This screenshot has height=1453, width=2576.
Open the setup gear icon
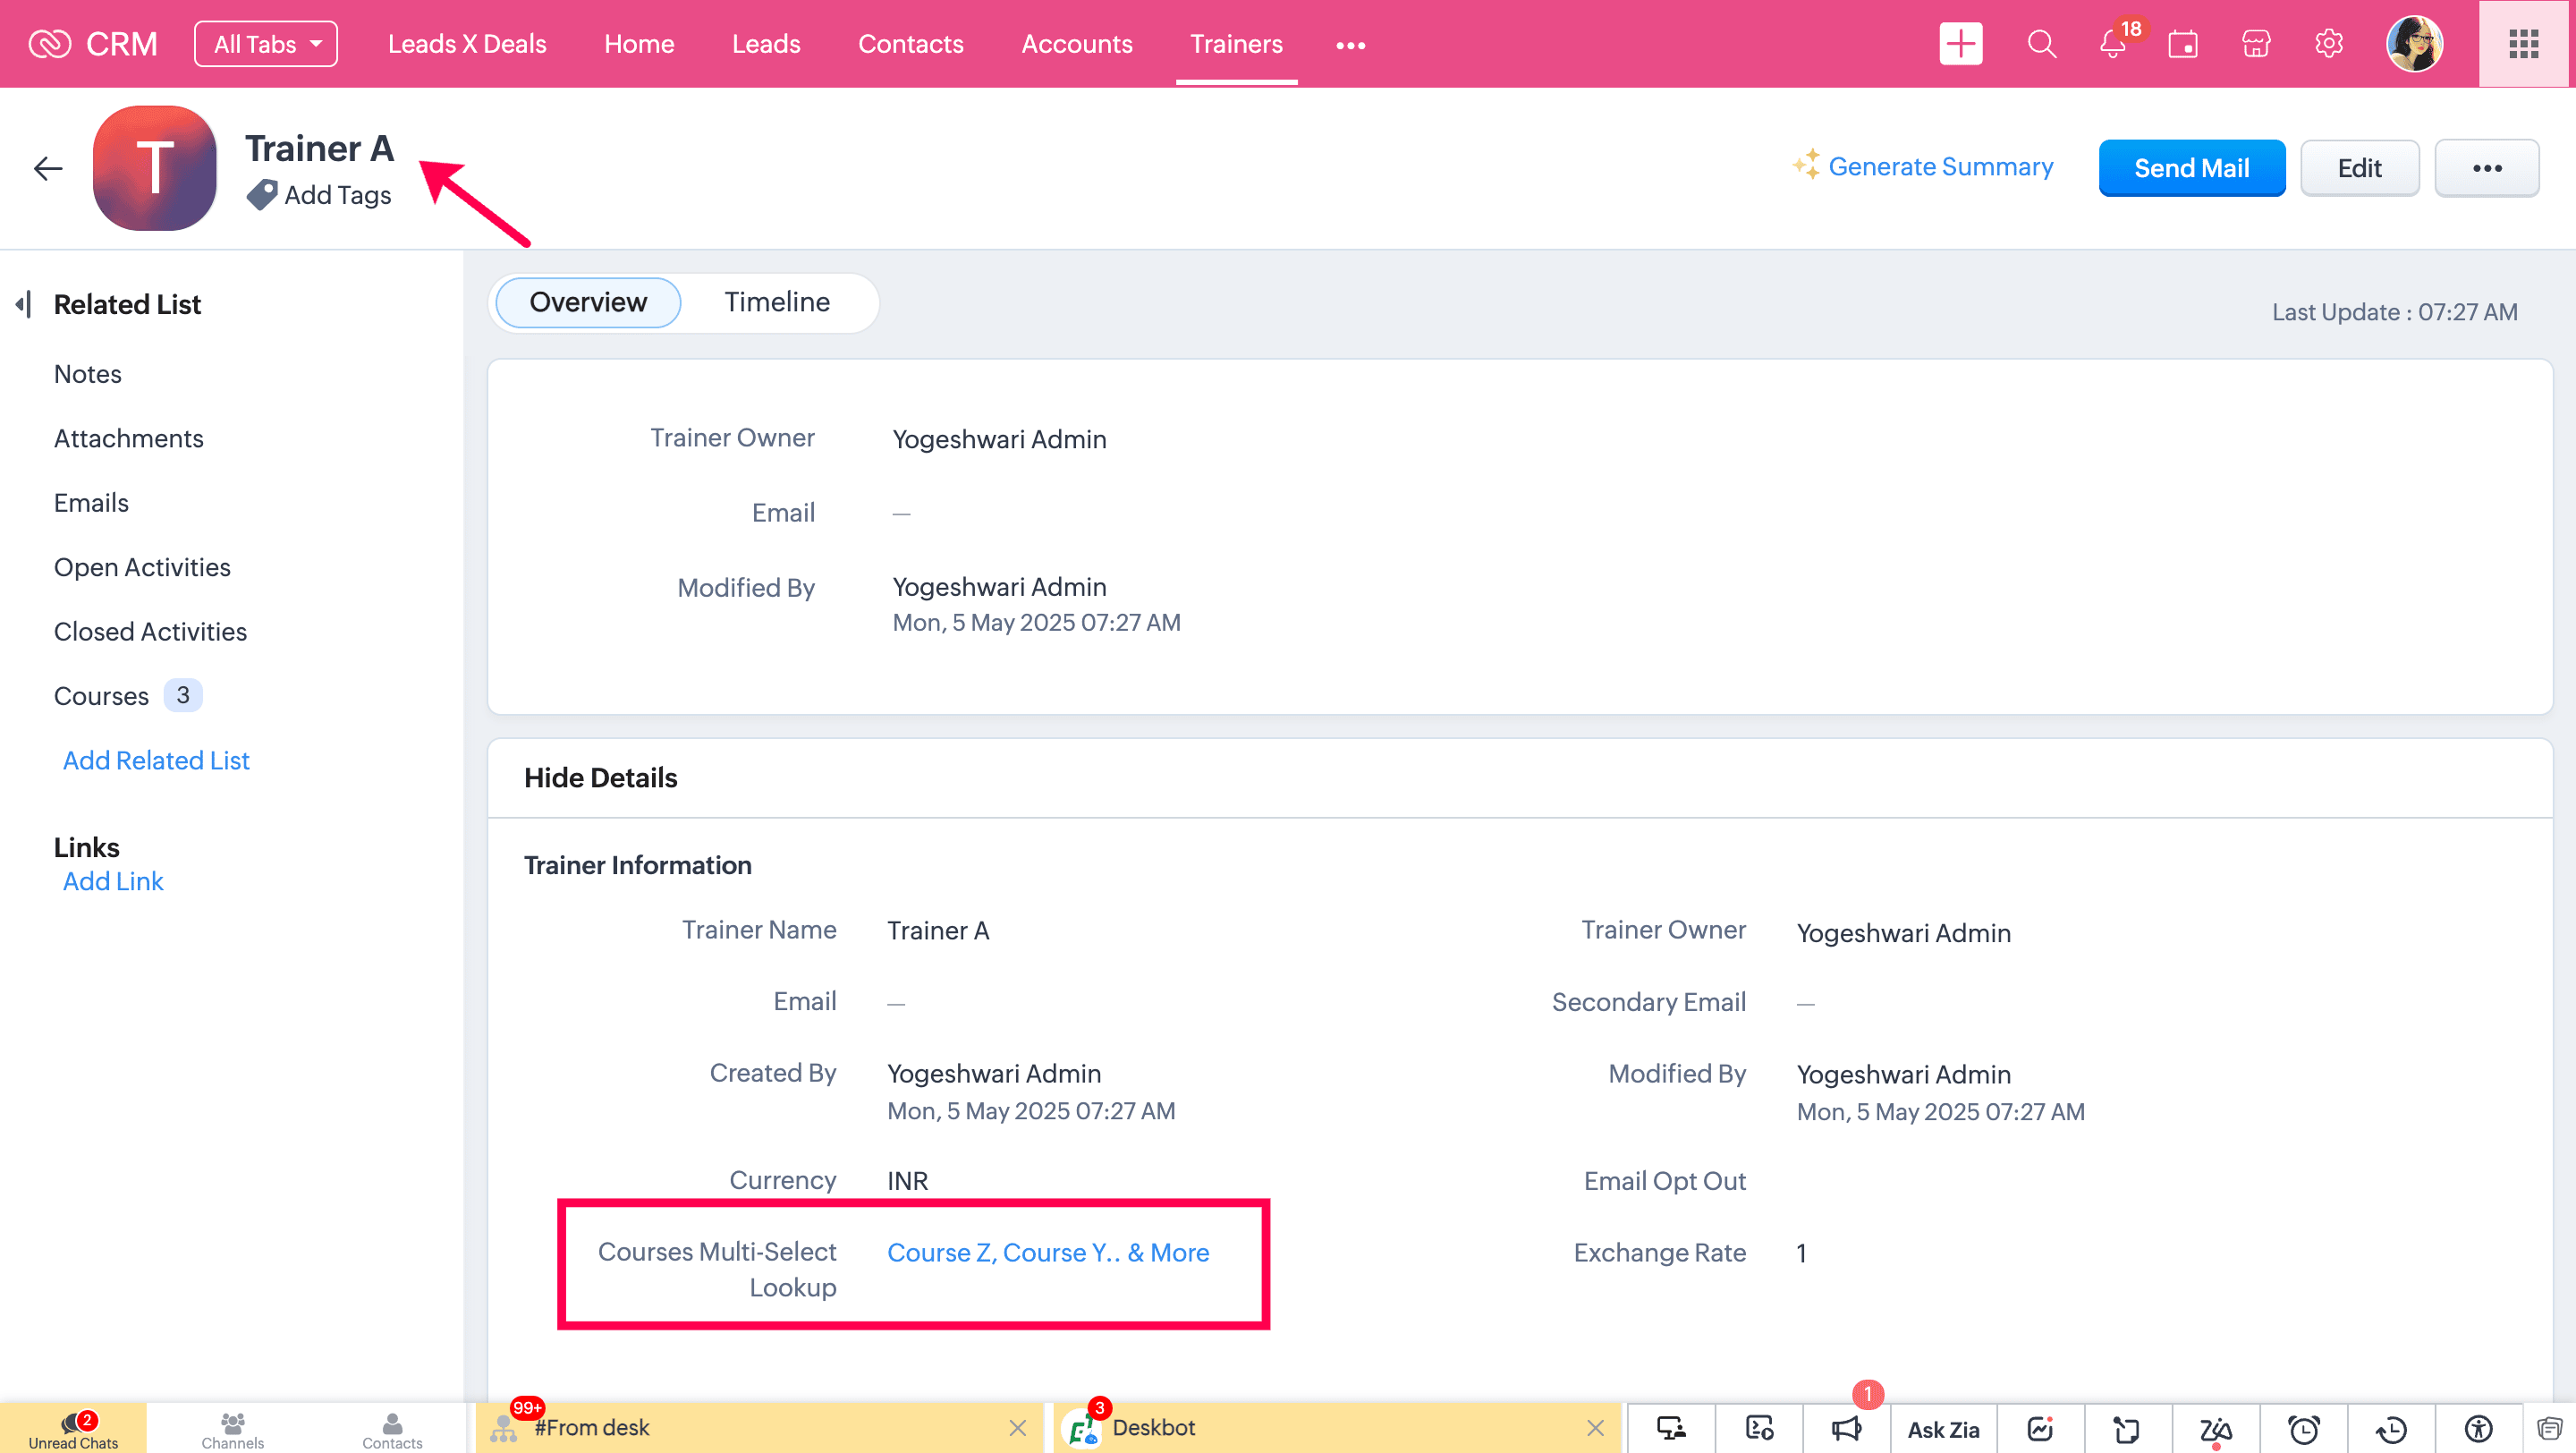[2328, 44]
